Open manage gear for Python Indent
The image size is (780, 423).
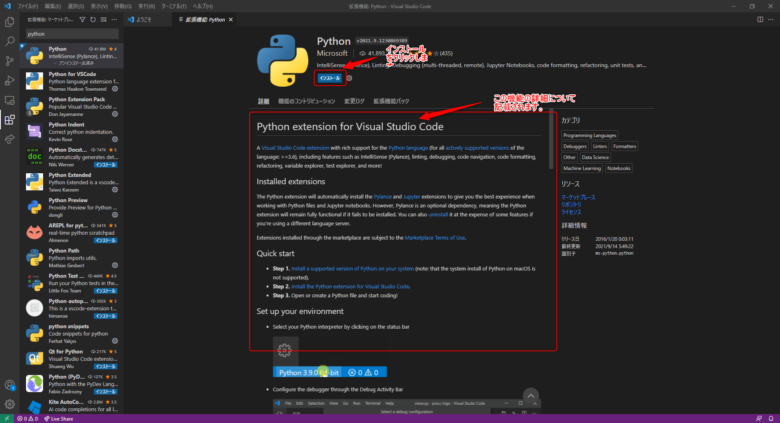click(x=115, y=139)
